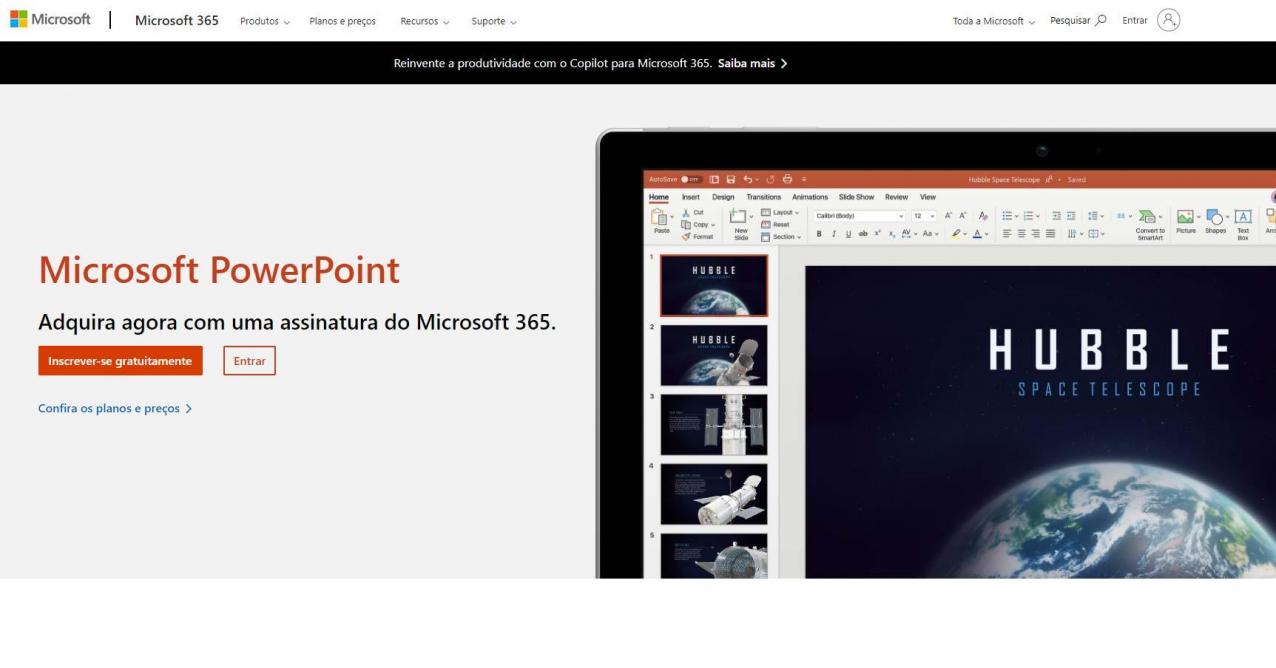Click the Print icon in Quick Access
Viewport: 1276px width, 668px height.
click(x=787, y=179)
